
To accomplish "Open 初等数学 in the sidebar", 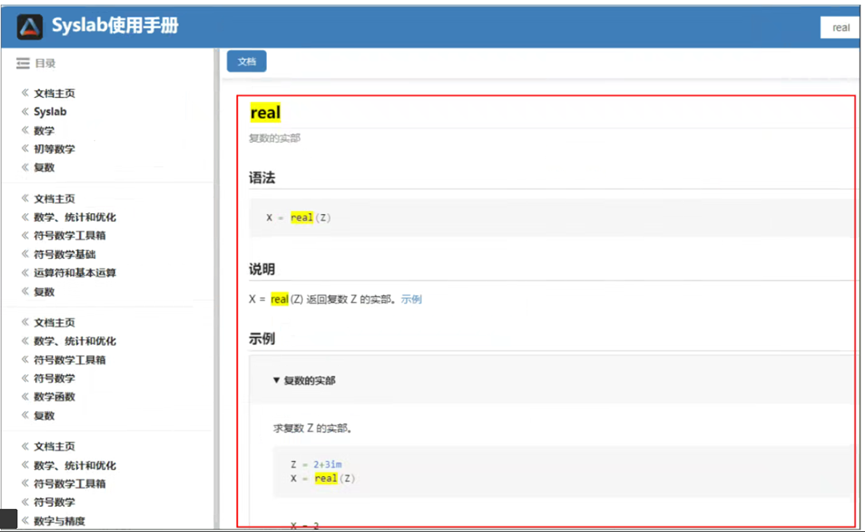I will pyautogui.click(x=54, y=149).
